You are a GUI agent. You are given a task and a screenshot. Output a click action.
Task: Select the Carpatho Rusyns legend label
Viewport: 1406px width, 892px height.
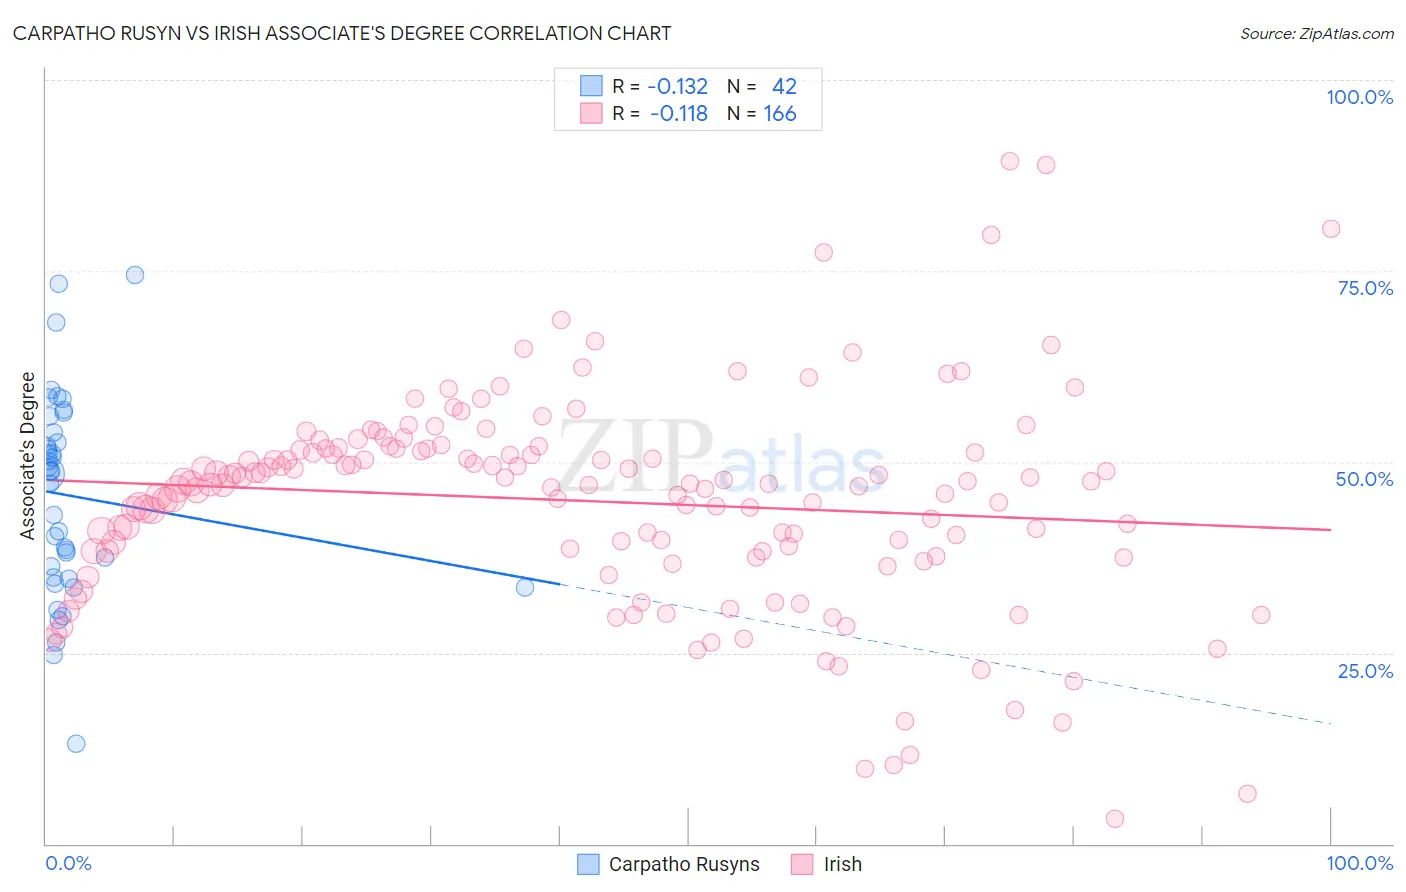(x=684, y=864)
